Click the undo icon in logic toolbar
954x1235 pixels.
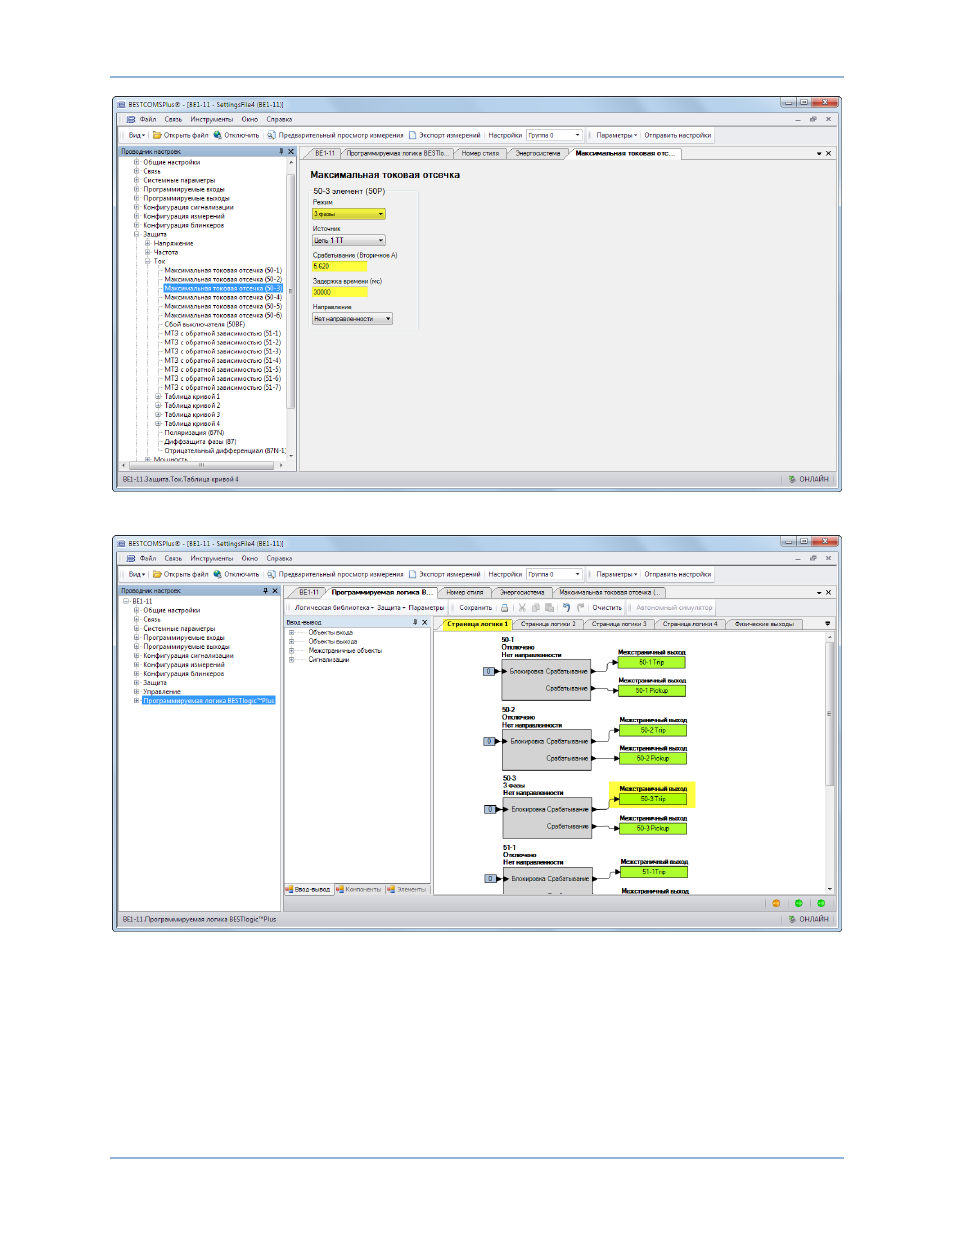pyautogui.click(x=566, y=607)
